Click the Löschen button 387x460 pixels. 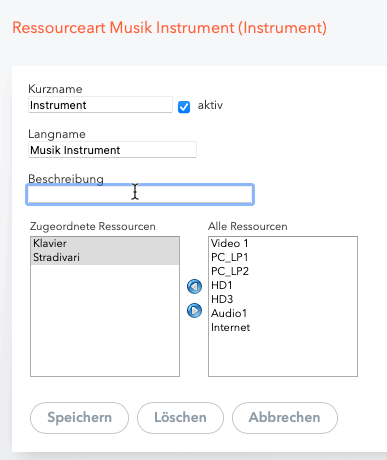pyautogui.click(x=180, y=418)
